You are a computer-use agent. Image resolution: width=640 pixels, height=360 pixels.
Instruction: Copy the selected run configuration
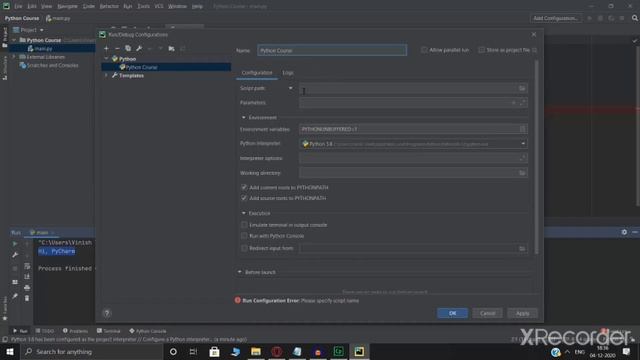click(x=128, y=49)
